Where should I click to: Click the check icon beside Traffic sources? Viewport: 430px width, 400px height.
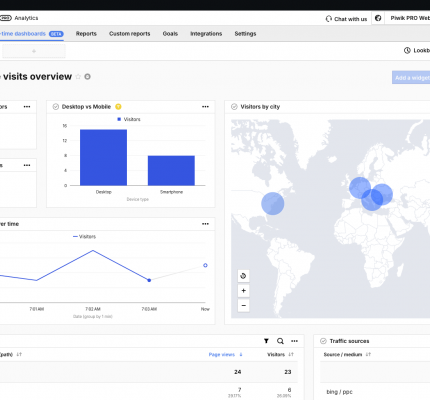pos(323,341)
